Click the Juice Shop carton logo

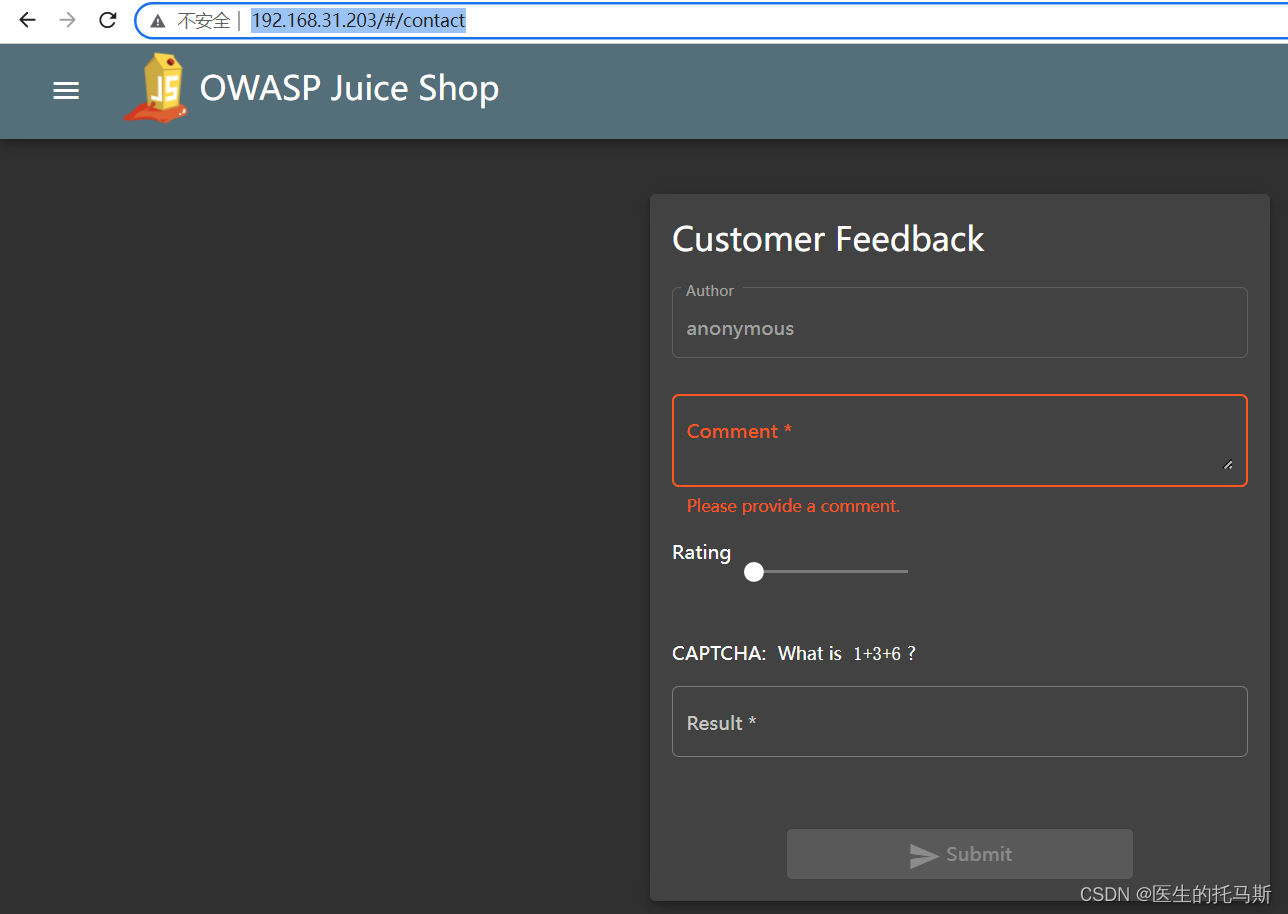[158, 88]
